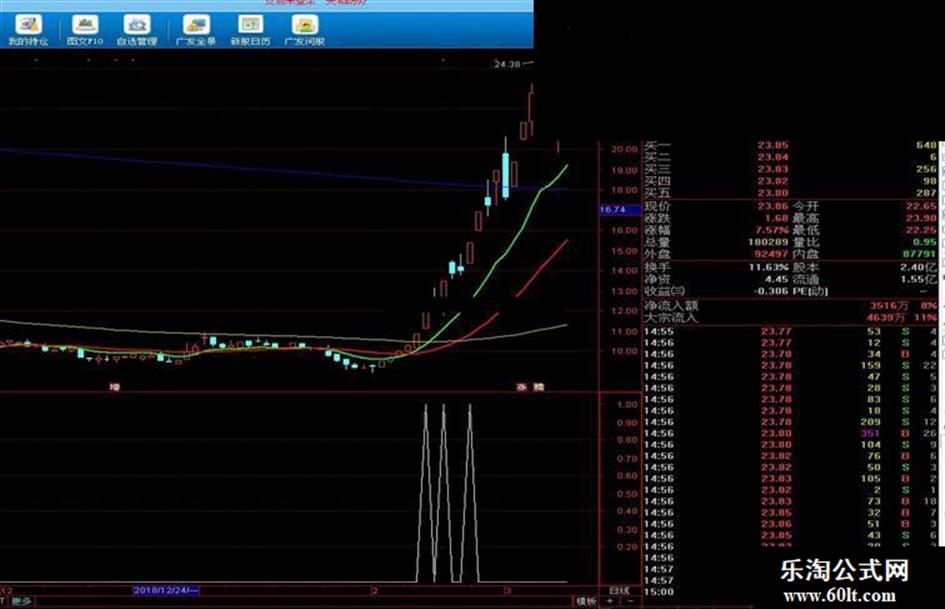
Task: Click the 涨 marker below the candles
Action: coord(522,387)
